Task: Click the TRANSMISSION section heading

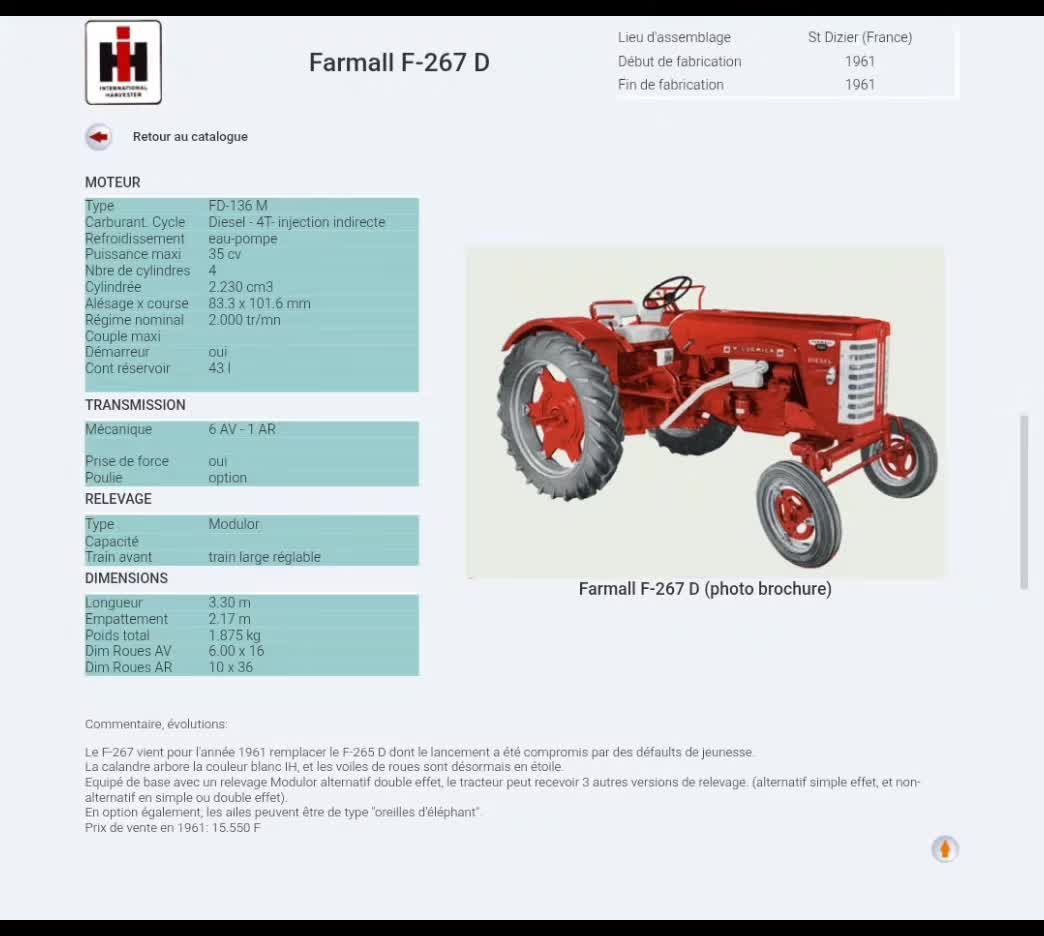Action: coord(135,405)
